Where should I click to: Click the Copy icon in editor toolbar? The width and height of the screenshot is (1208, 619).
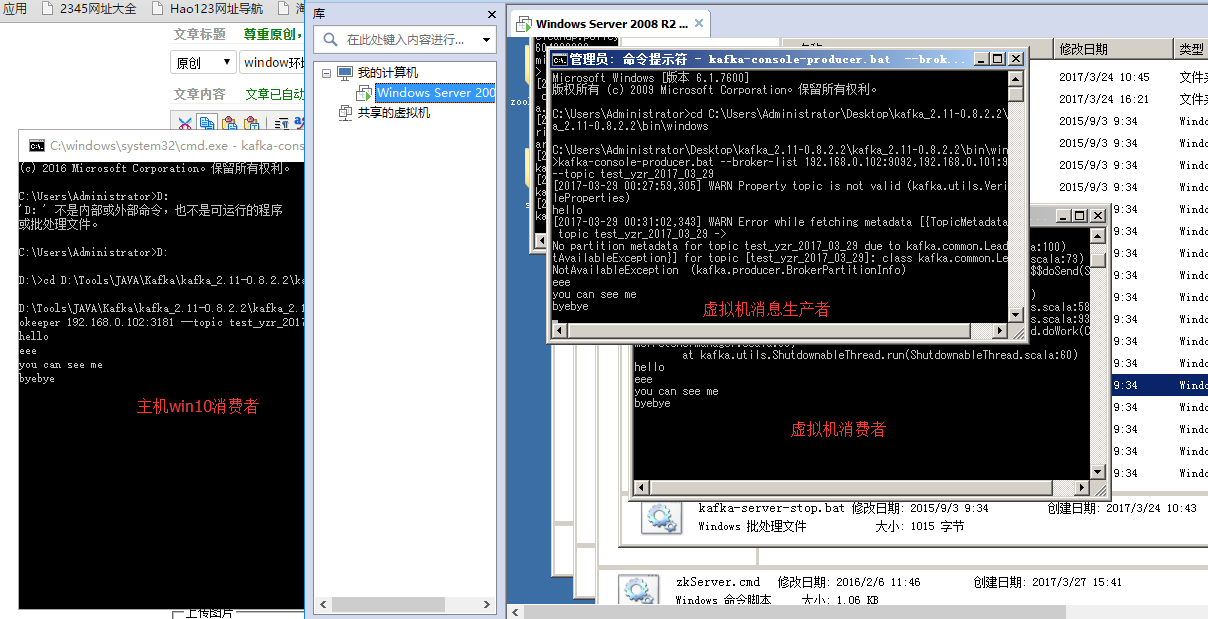coord(207,123)
